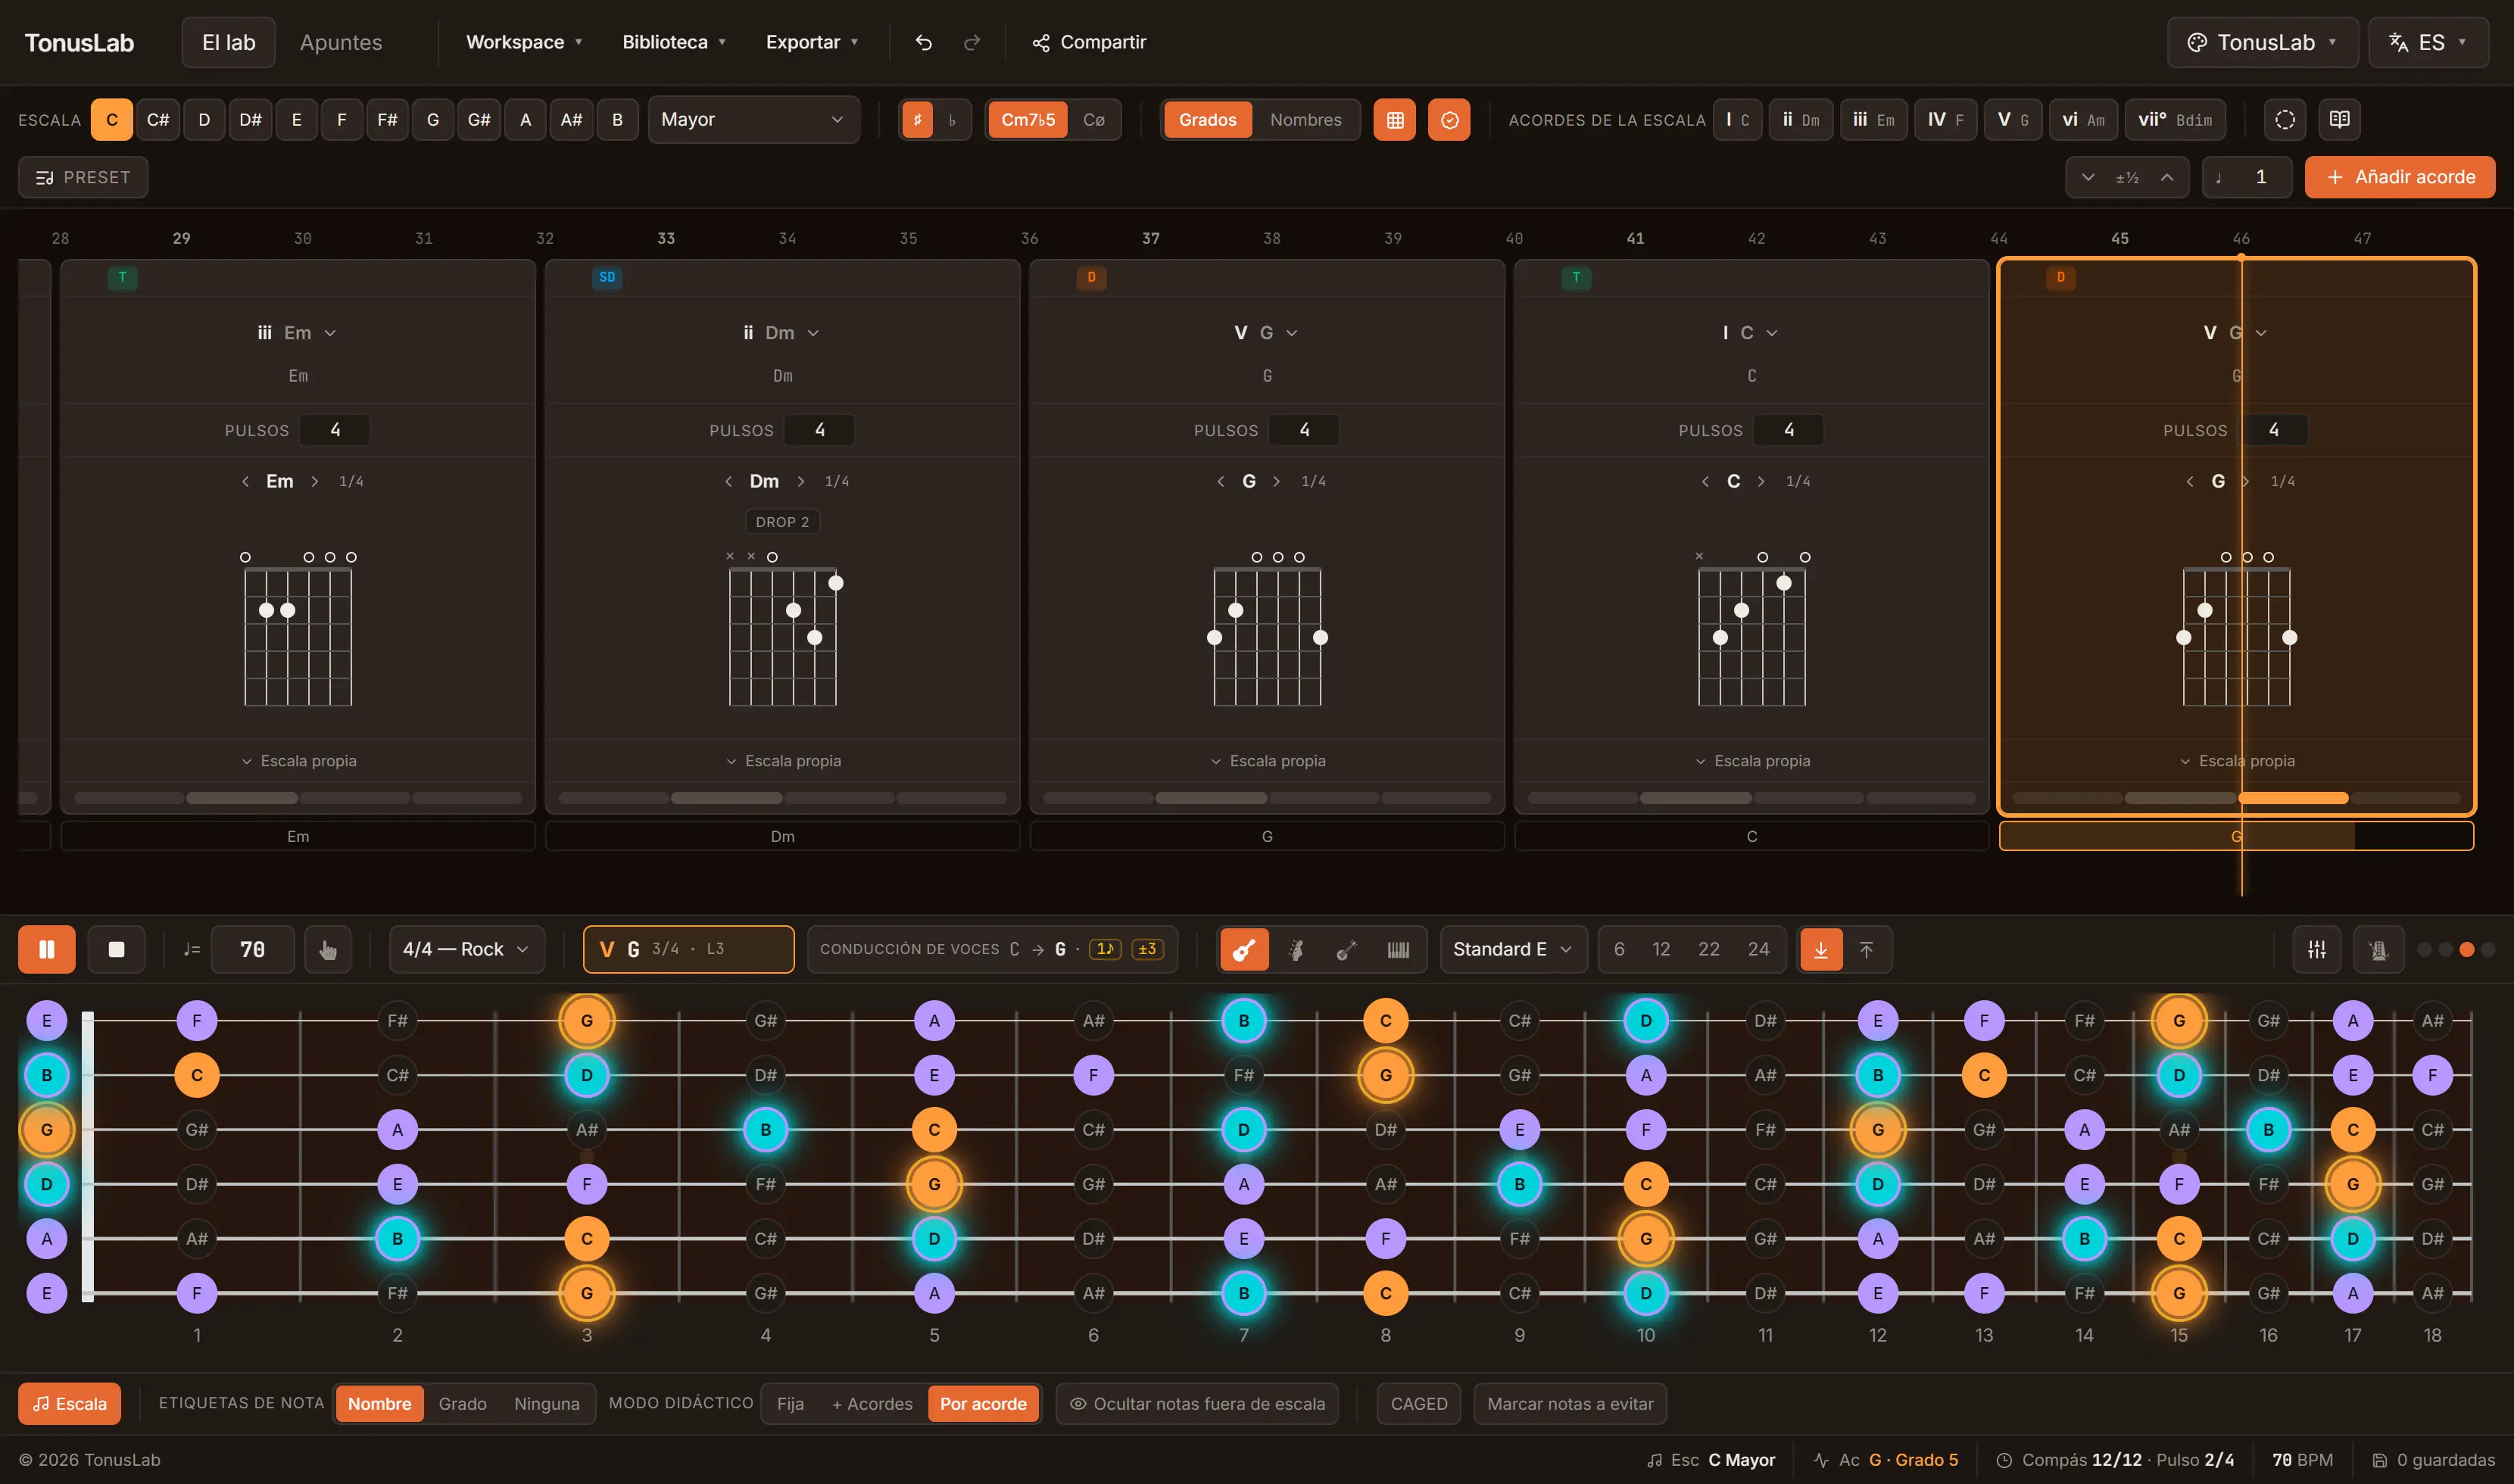Click the tempo field showing 70
The width and height of the screenshot is (2514, 1484).
coord(253,949)
